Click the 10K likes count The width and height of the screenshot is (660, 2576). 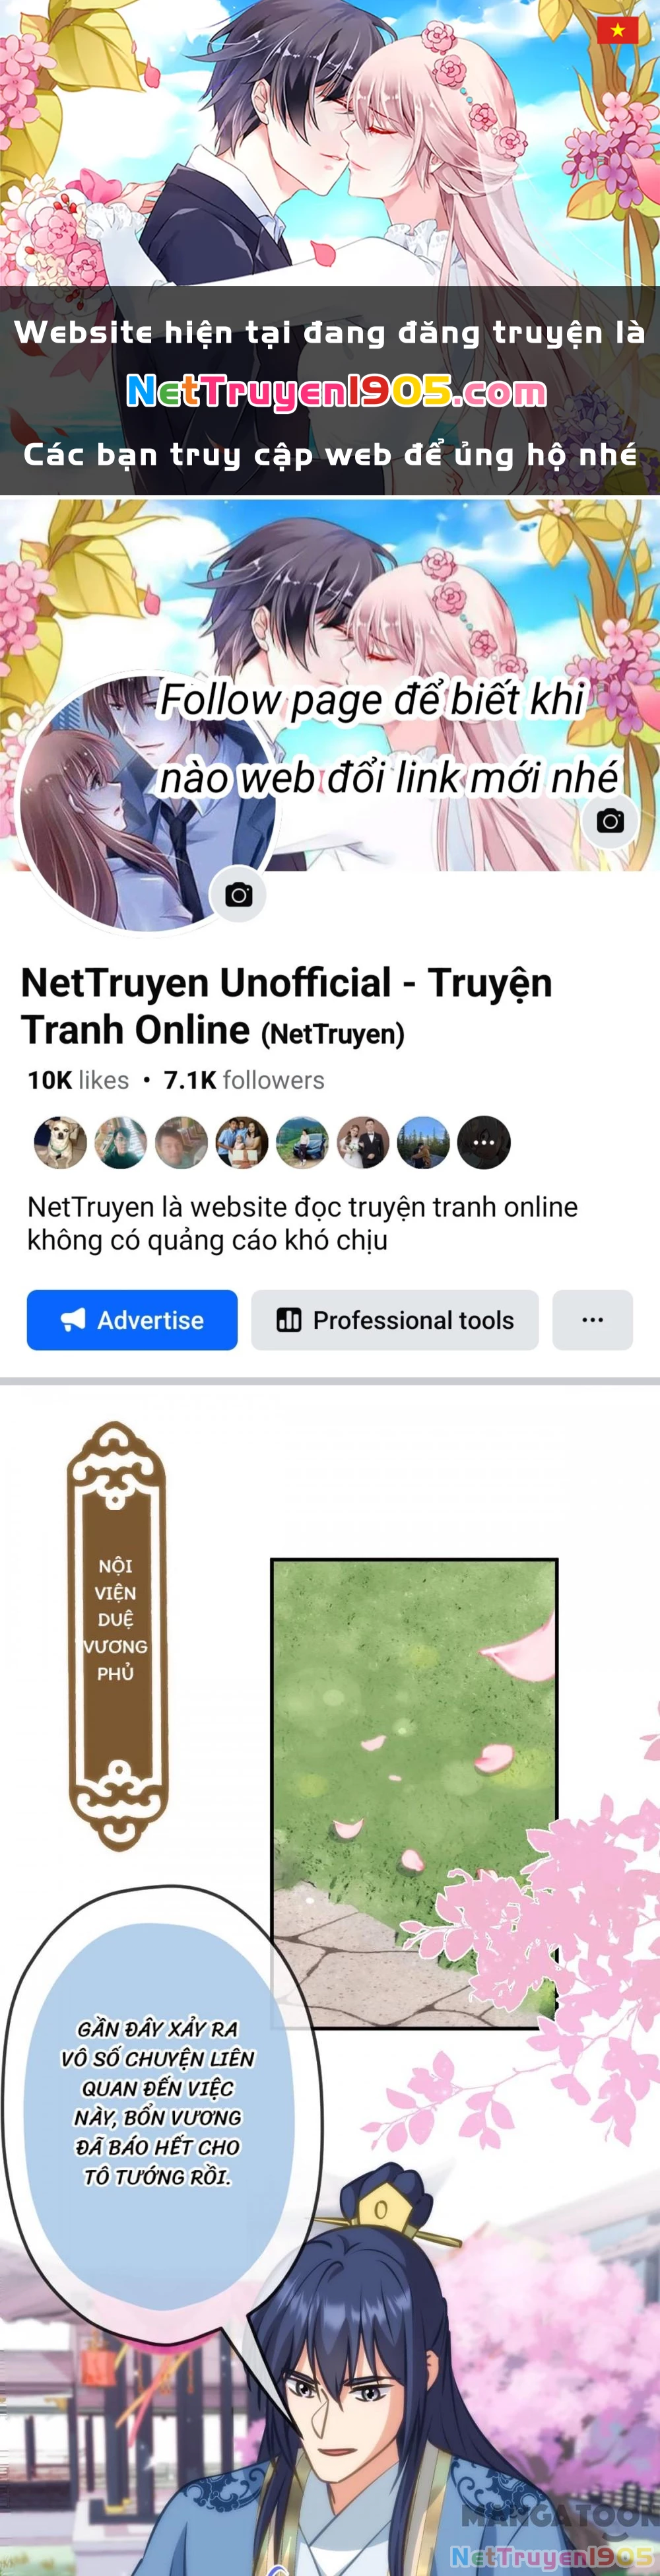click(x=78, y=1080)
